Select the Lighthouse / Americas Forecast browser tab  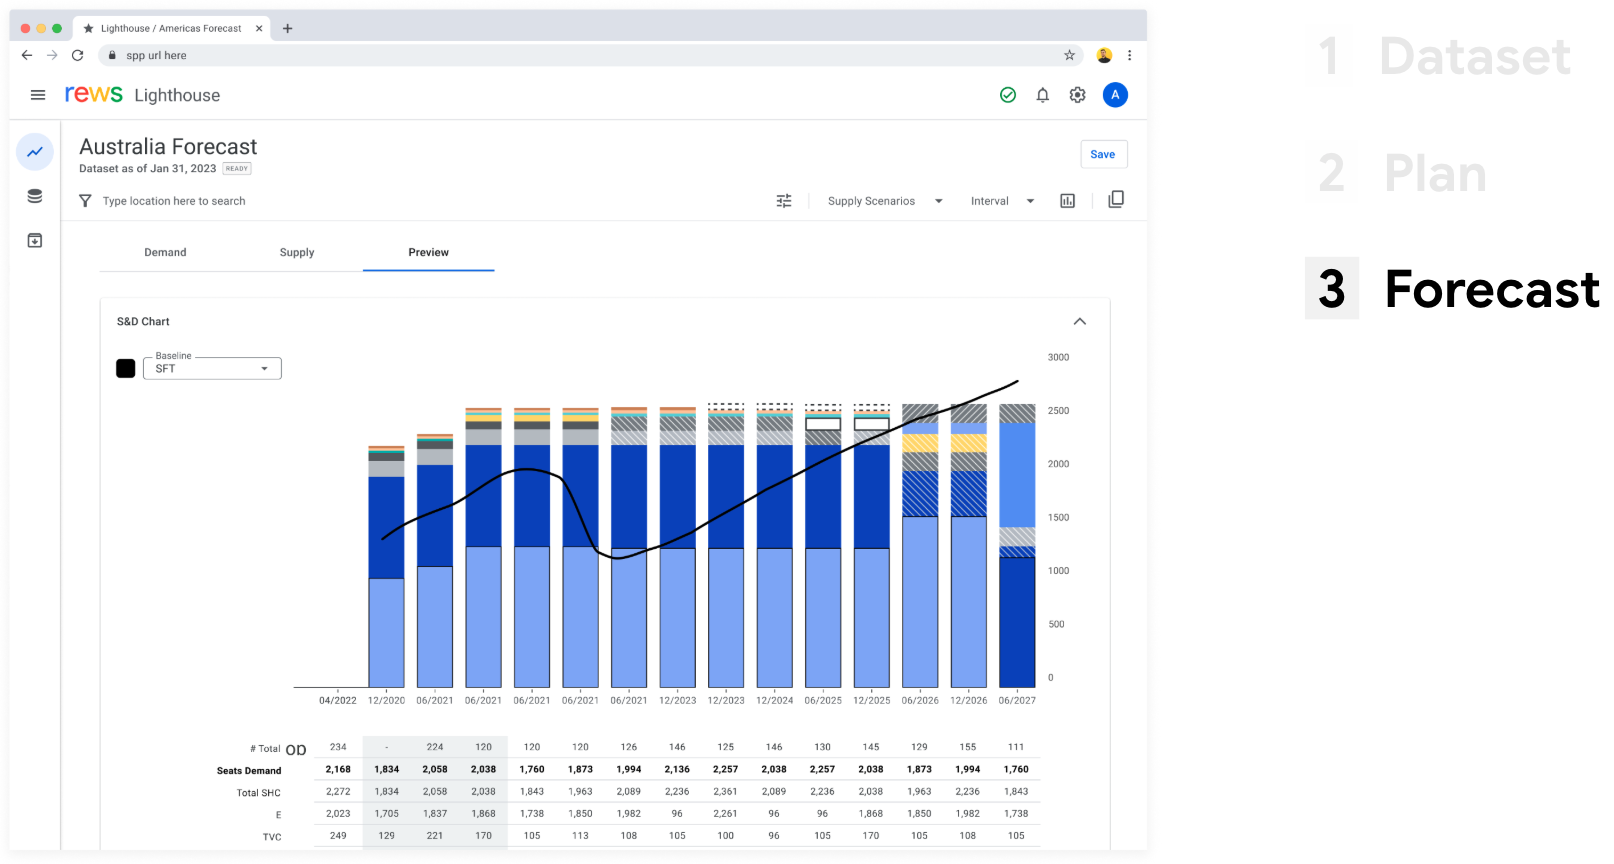pos(170,28)
